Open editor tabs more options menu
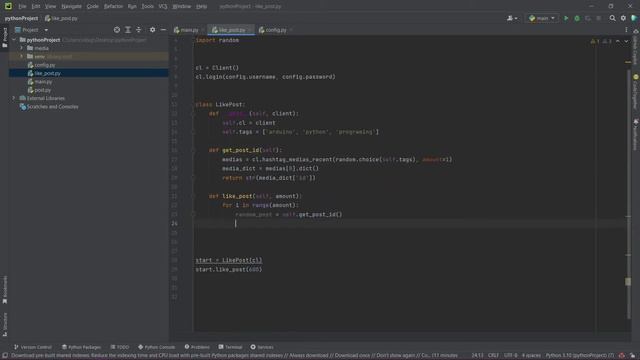 626,30
